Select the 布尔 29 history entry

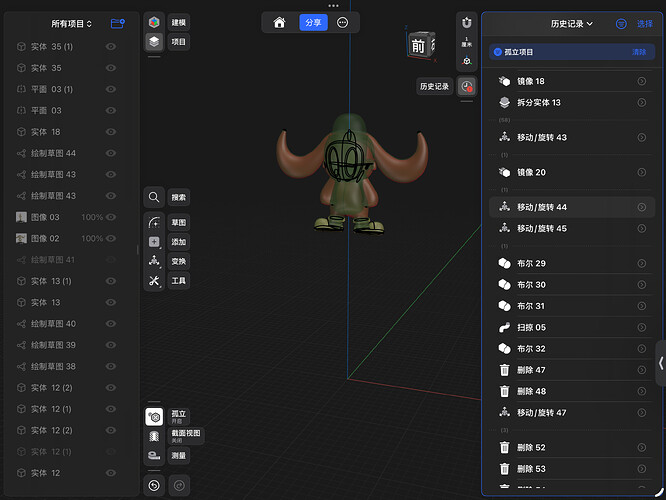click(x=531, y=263)
